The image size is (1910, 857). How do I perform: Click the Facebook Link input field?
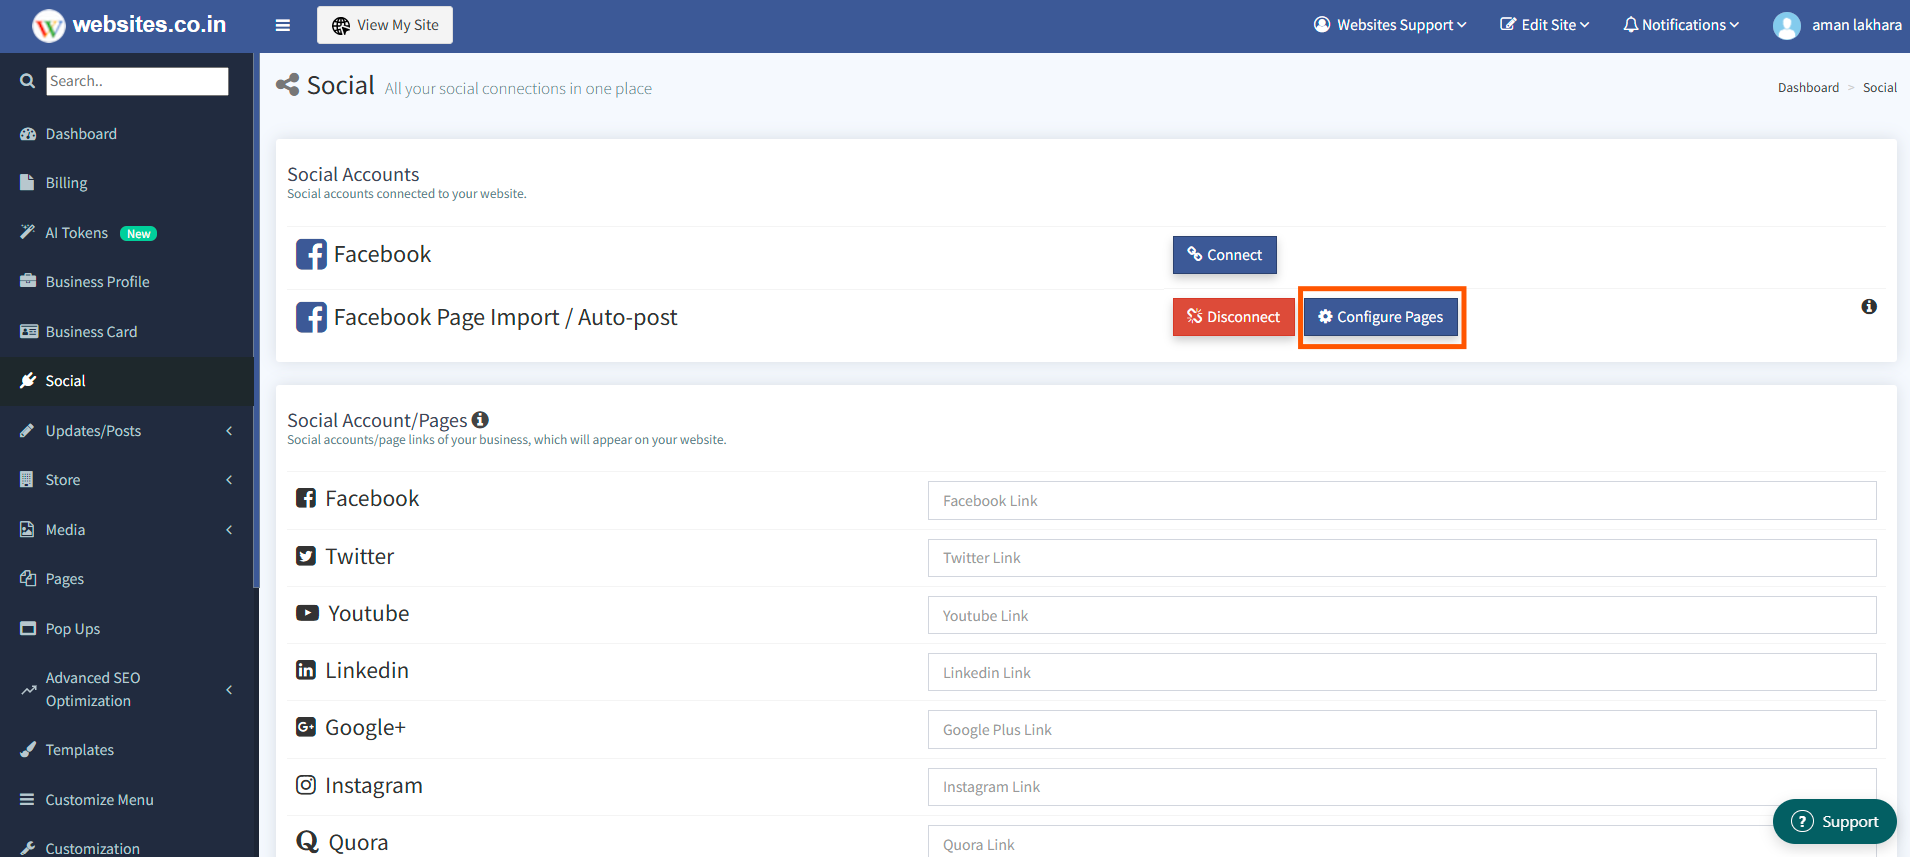tap(1402, 500)
